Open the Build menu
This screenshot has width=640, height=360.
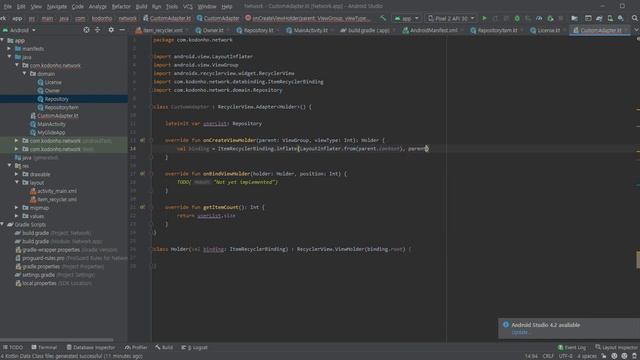pyautogui.click(x=141, y=7)
